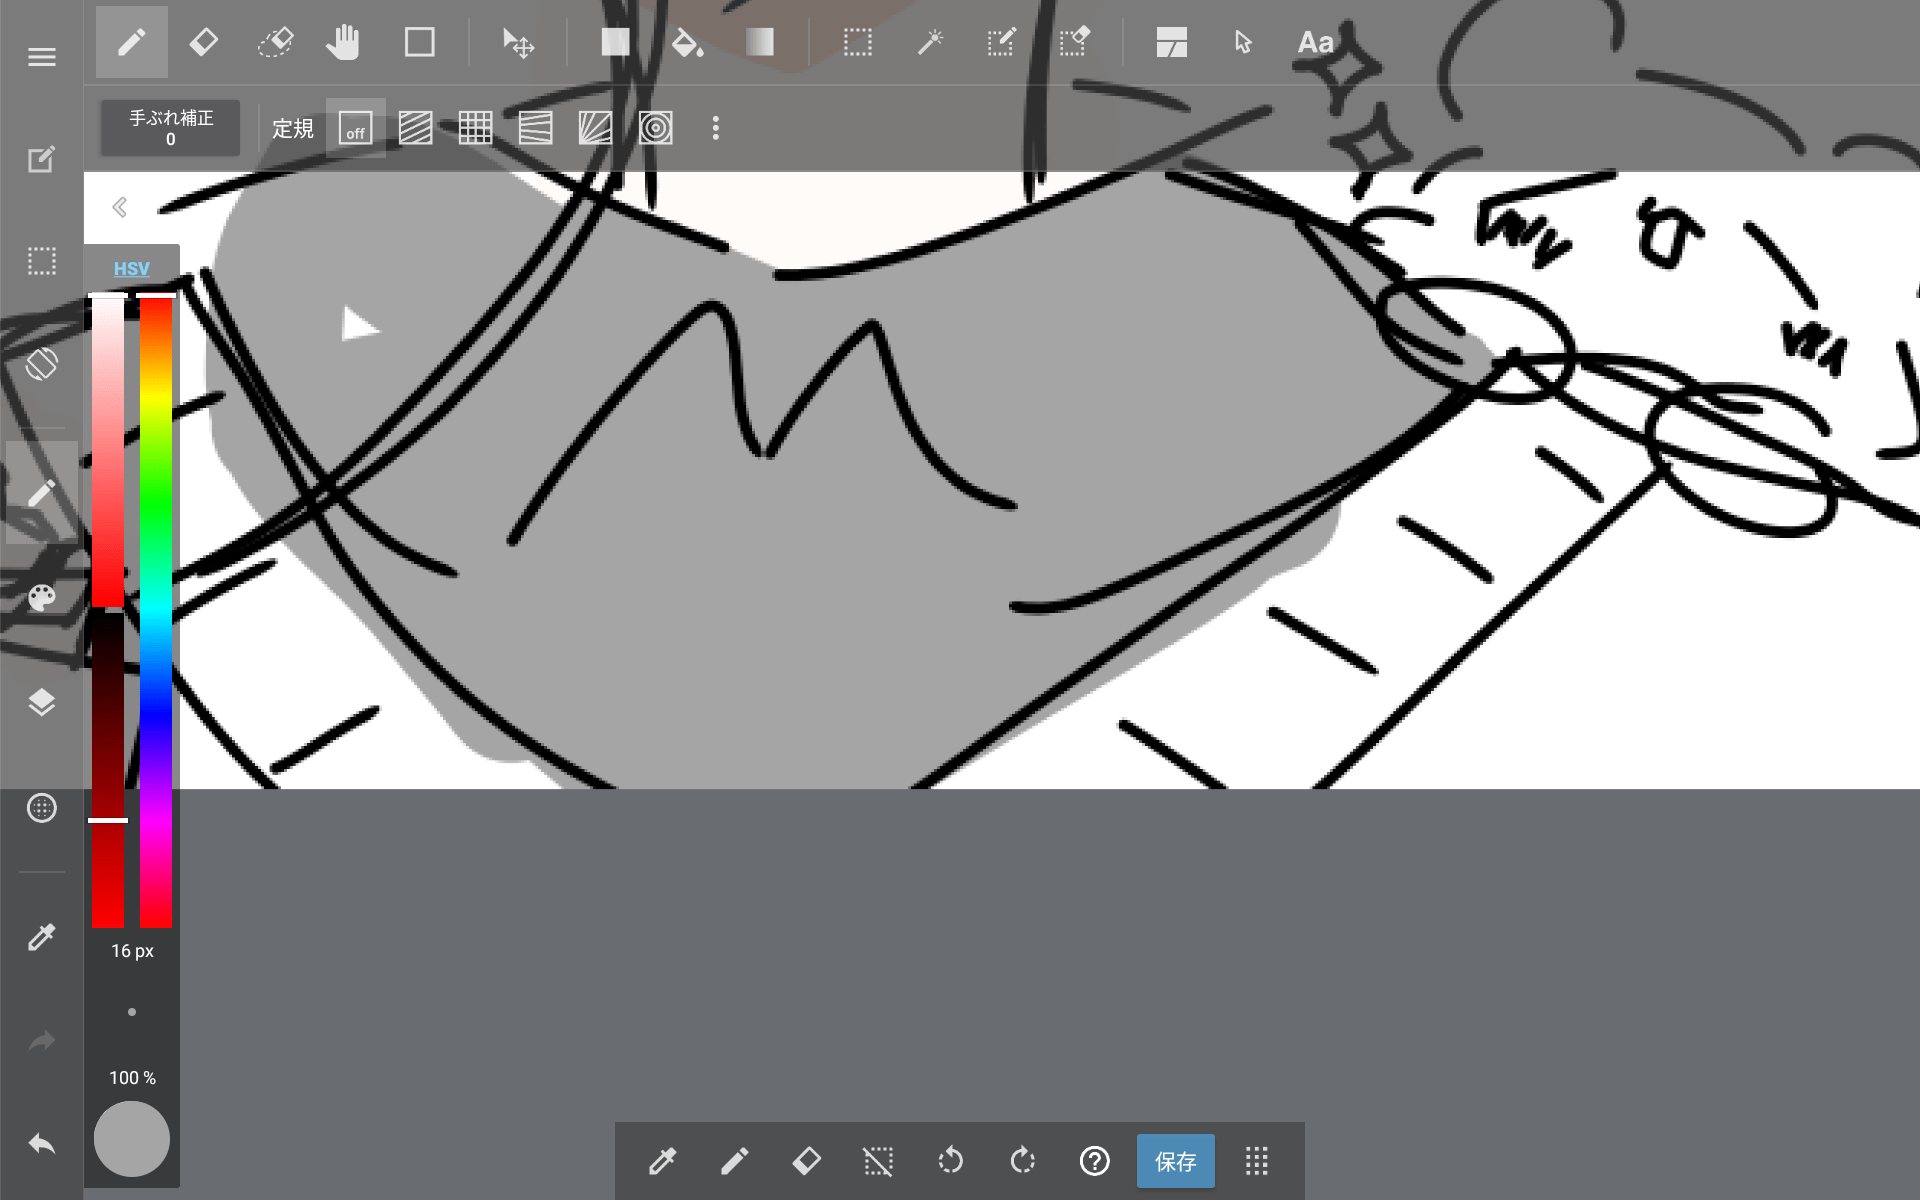
Task: Enable the concentric circle ruler
Action: point(655,128)
